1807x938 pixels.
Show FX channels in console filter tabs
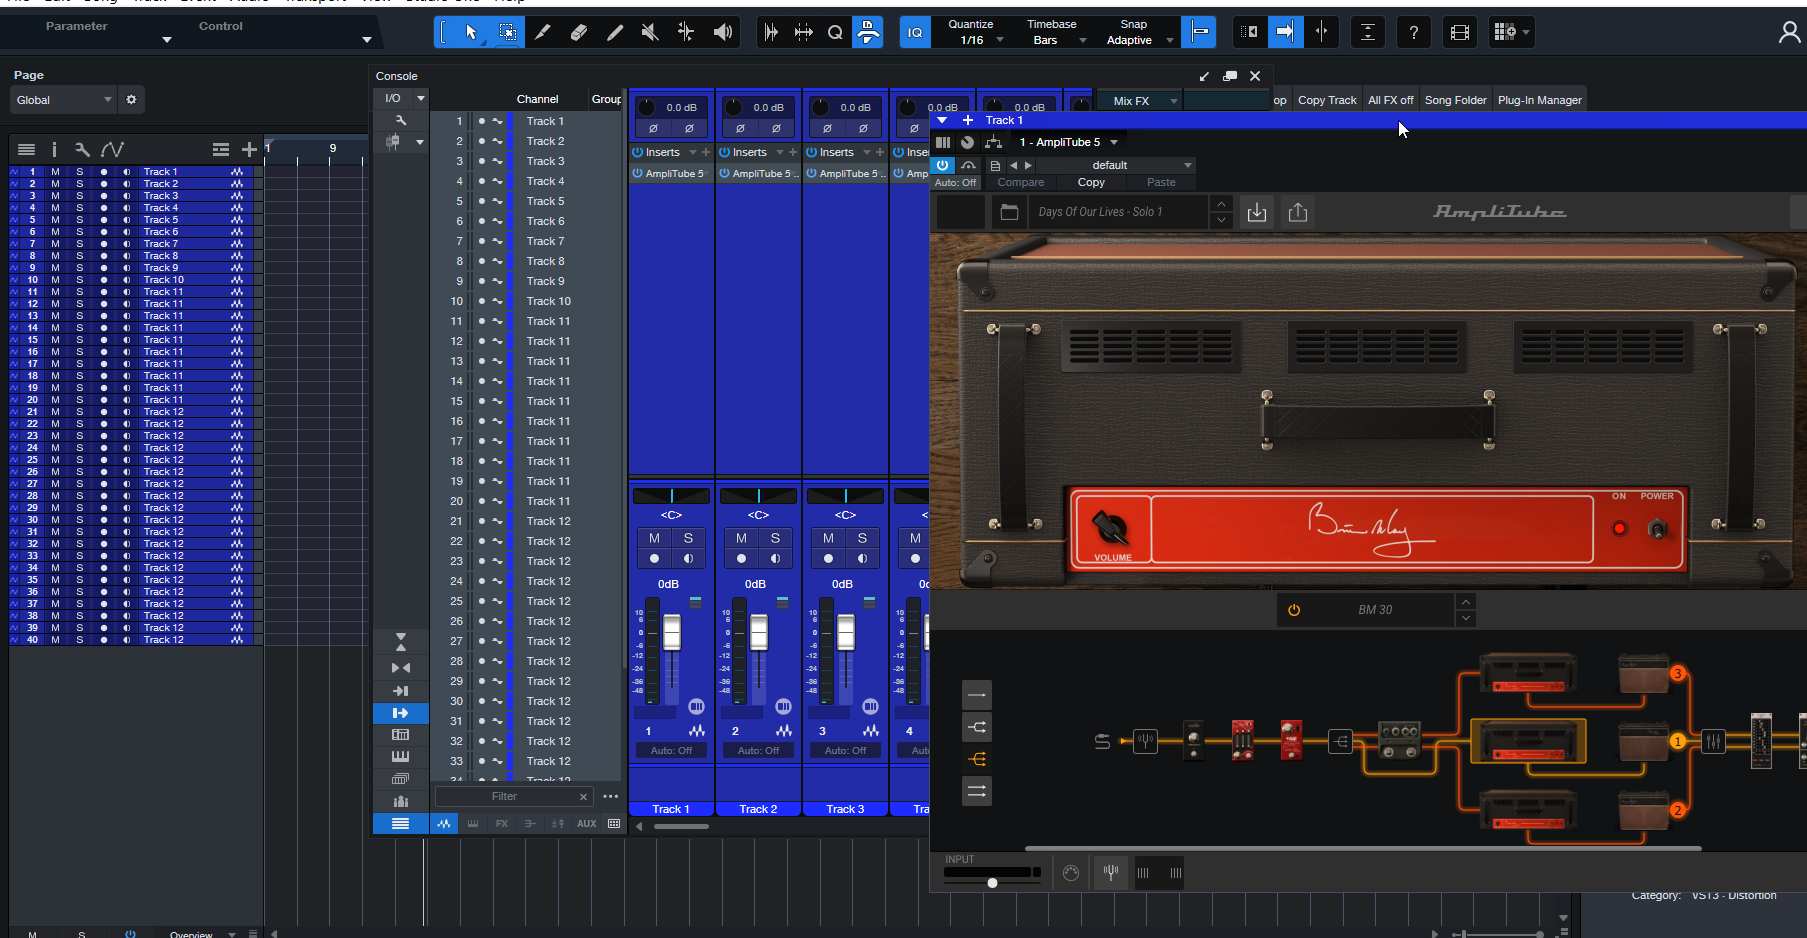[x=502, y=824]
